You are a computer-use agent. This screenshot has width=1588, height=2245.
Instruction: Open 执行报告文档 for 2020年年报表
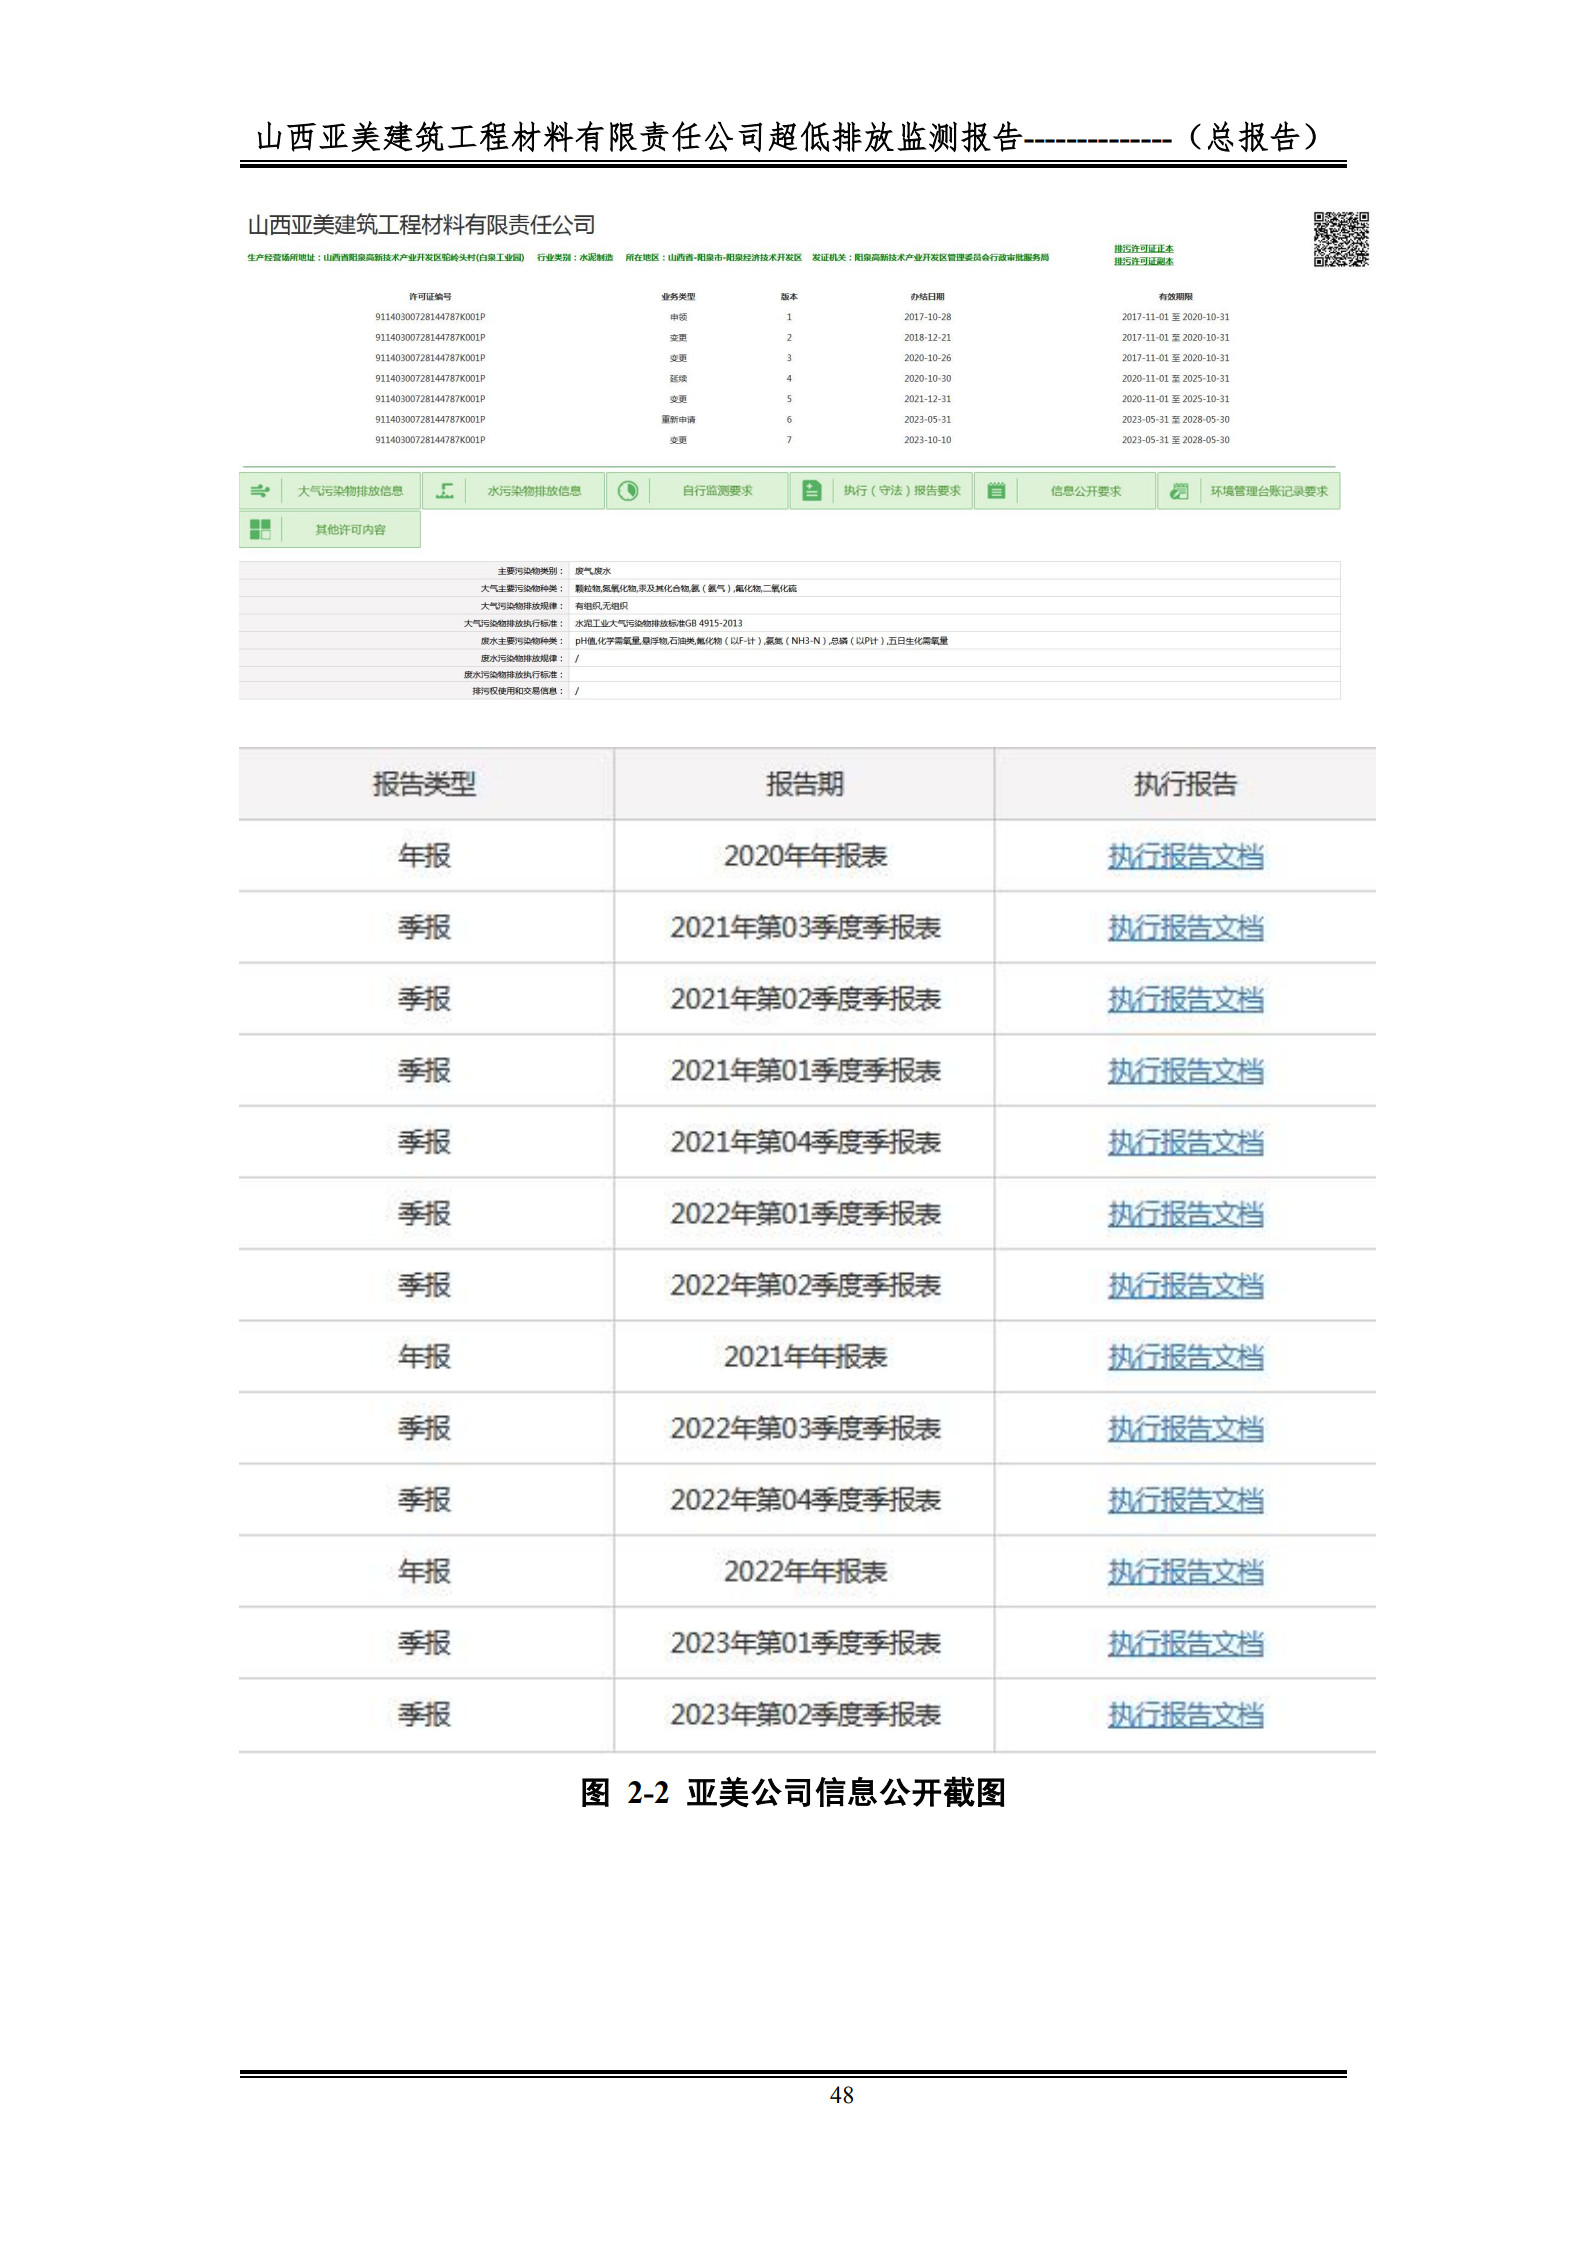(x=1185, y=857)
